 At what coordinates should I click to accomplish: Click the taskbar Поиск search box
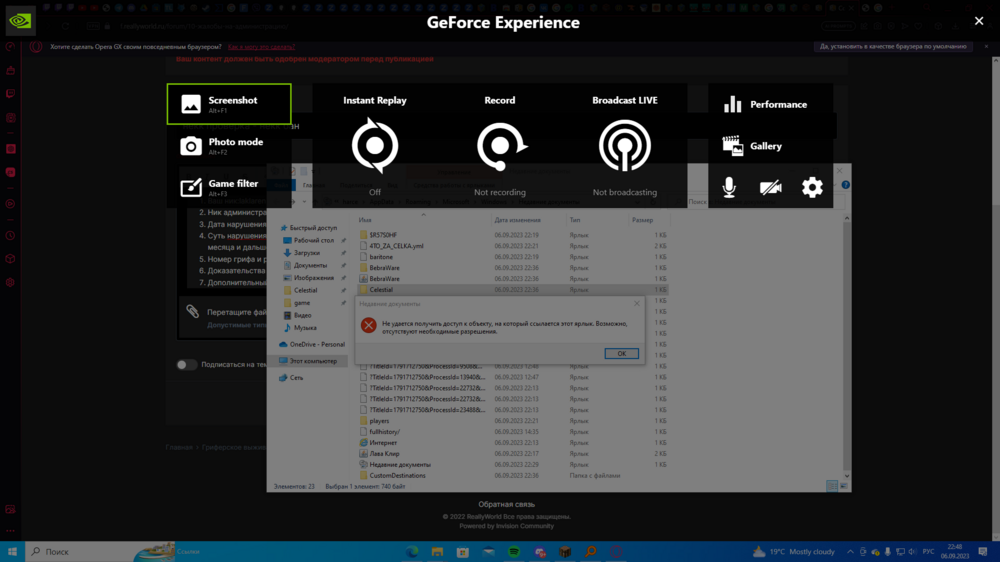[99, 552]
